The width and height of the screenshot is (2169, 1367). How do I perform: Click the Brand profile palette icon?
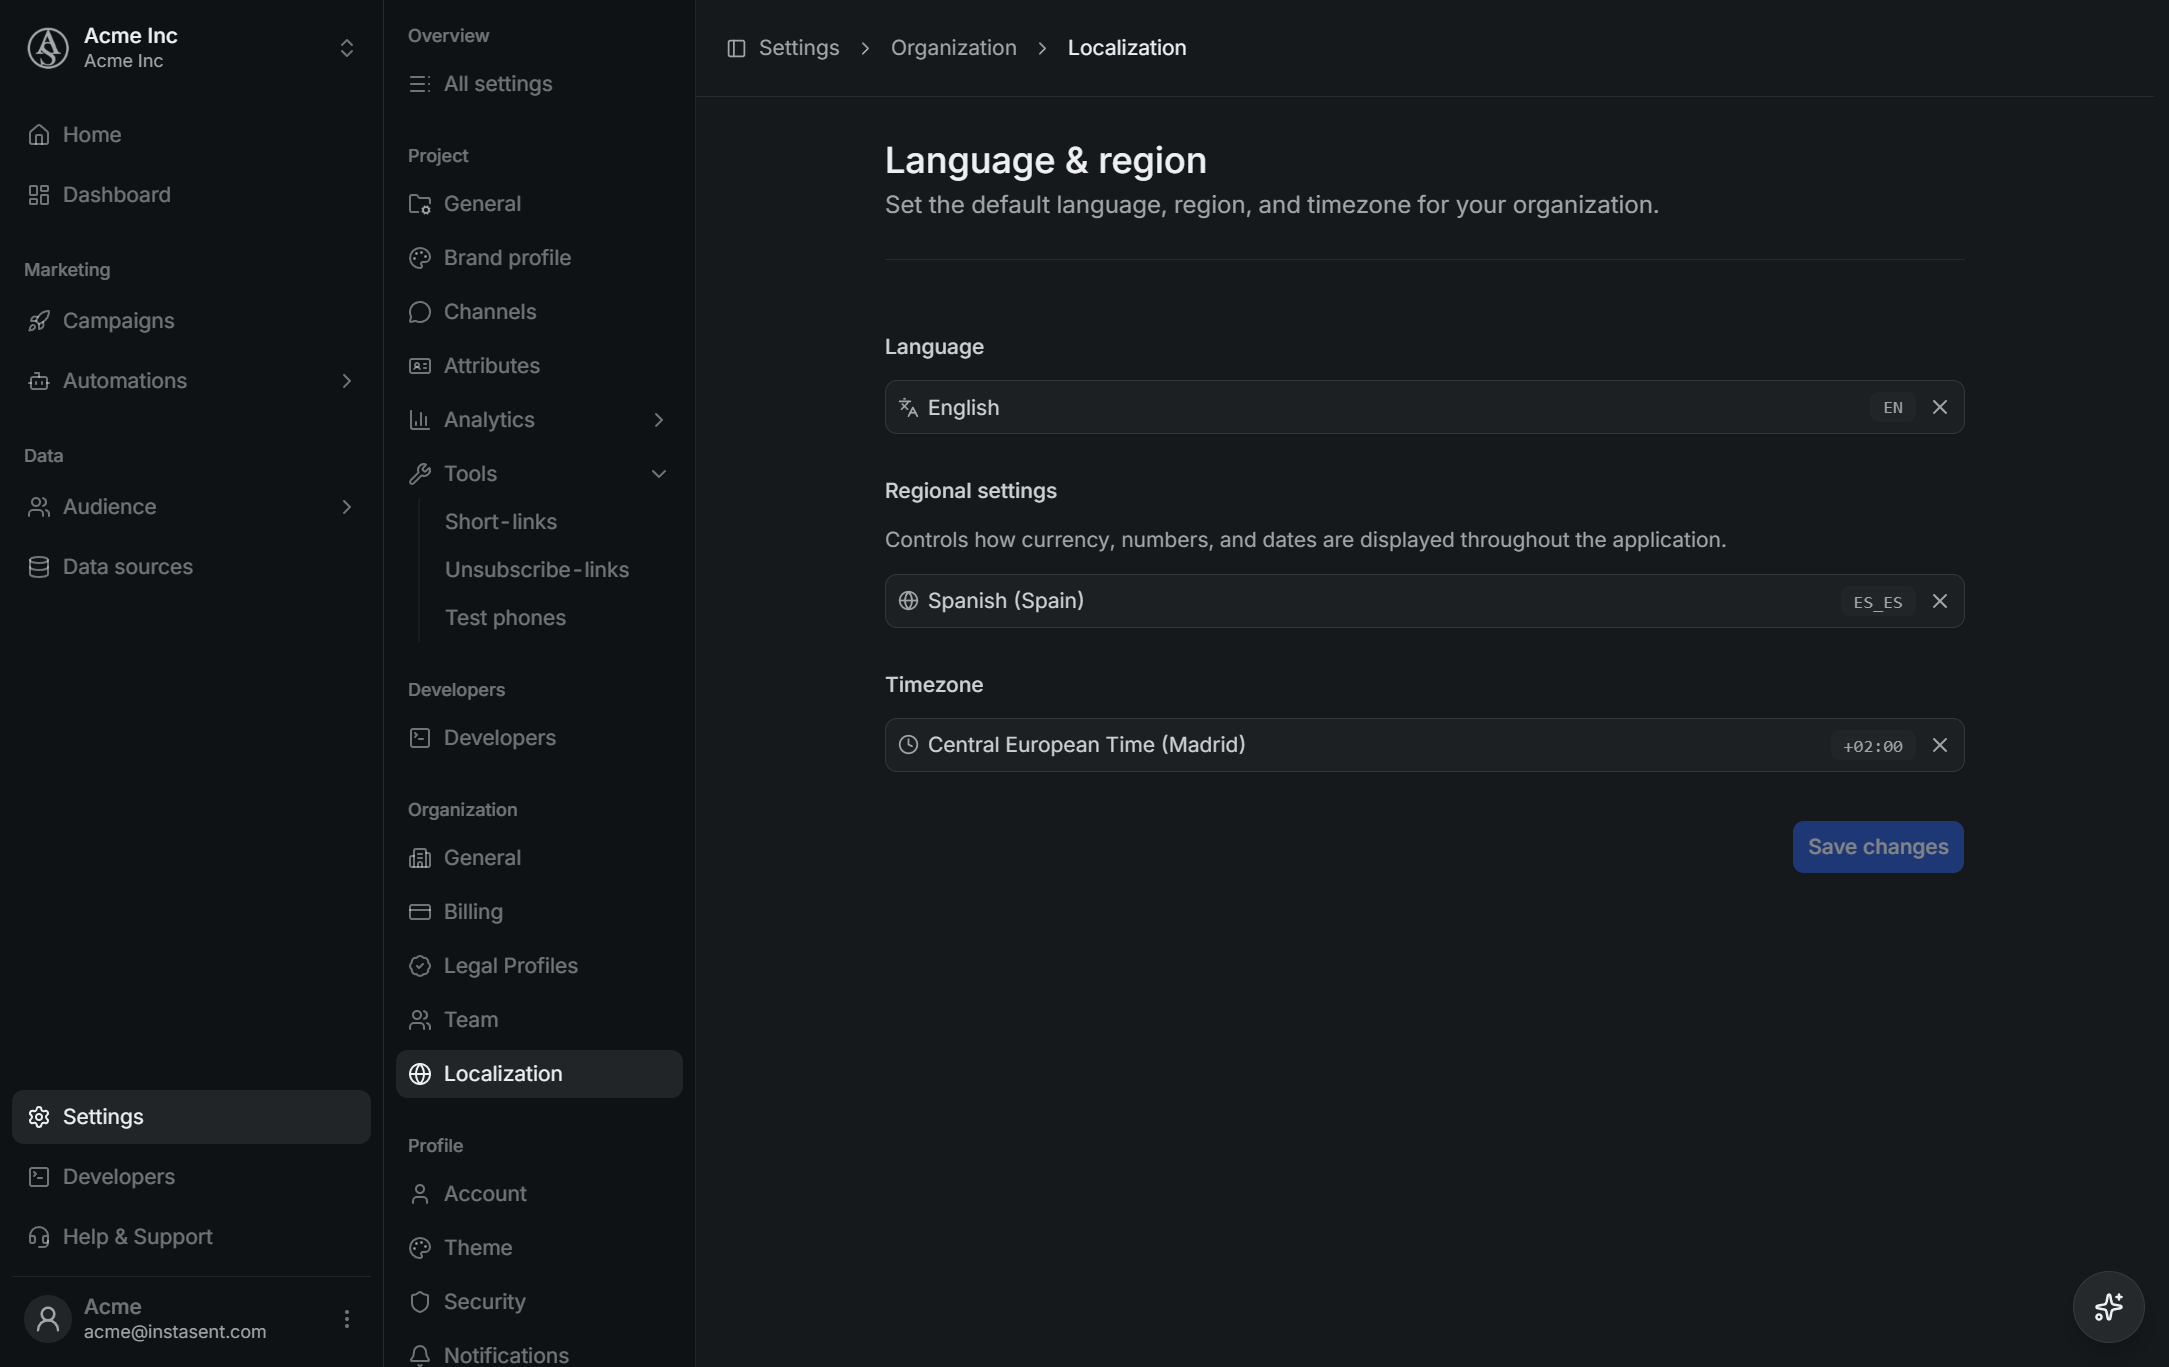click(420, 258)
